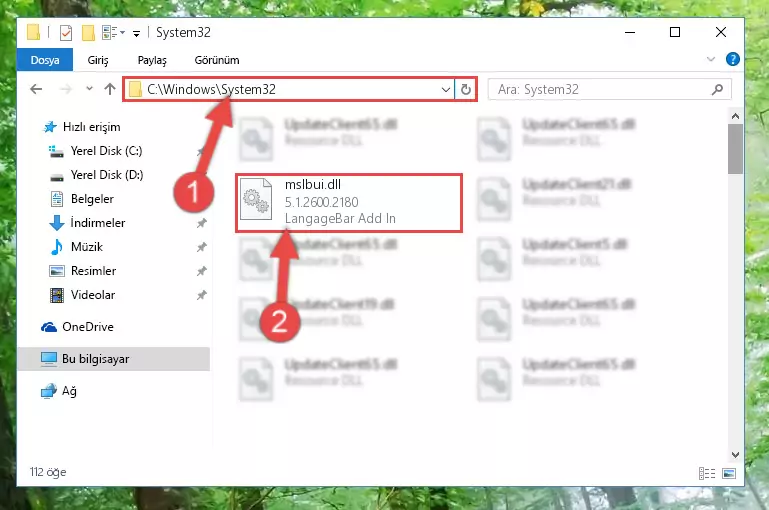Expand the ribbon with the chevron

pos(711,59)
